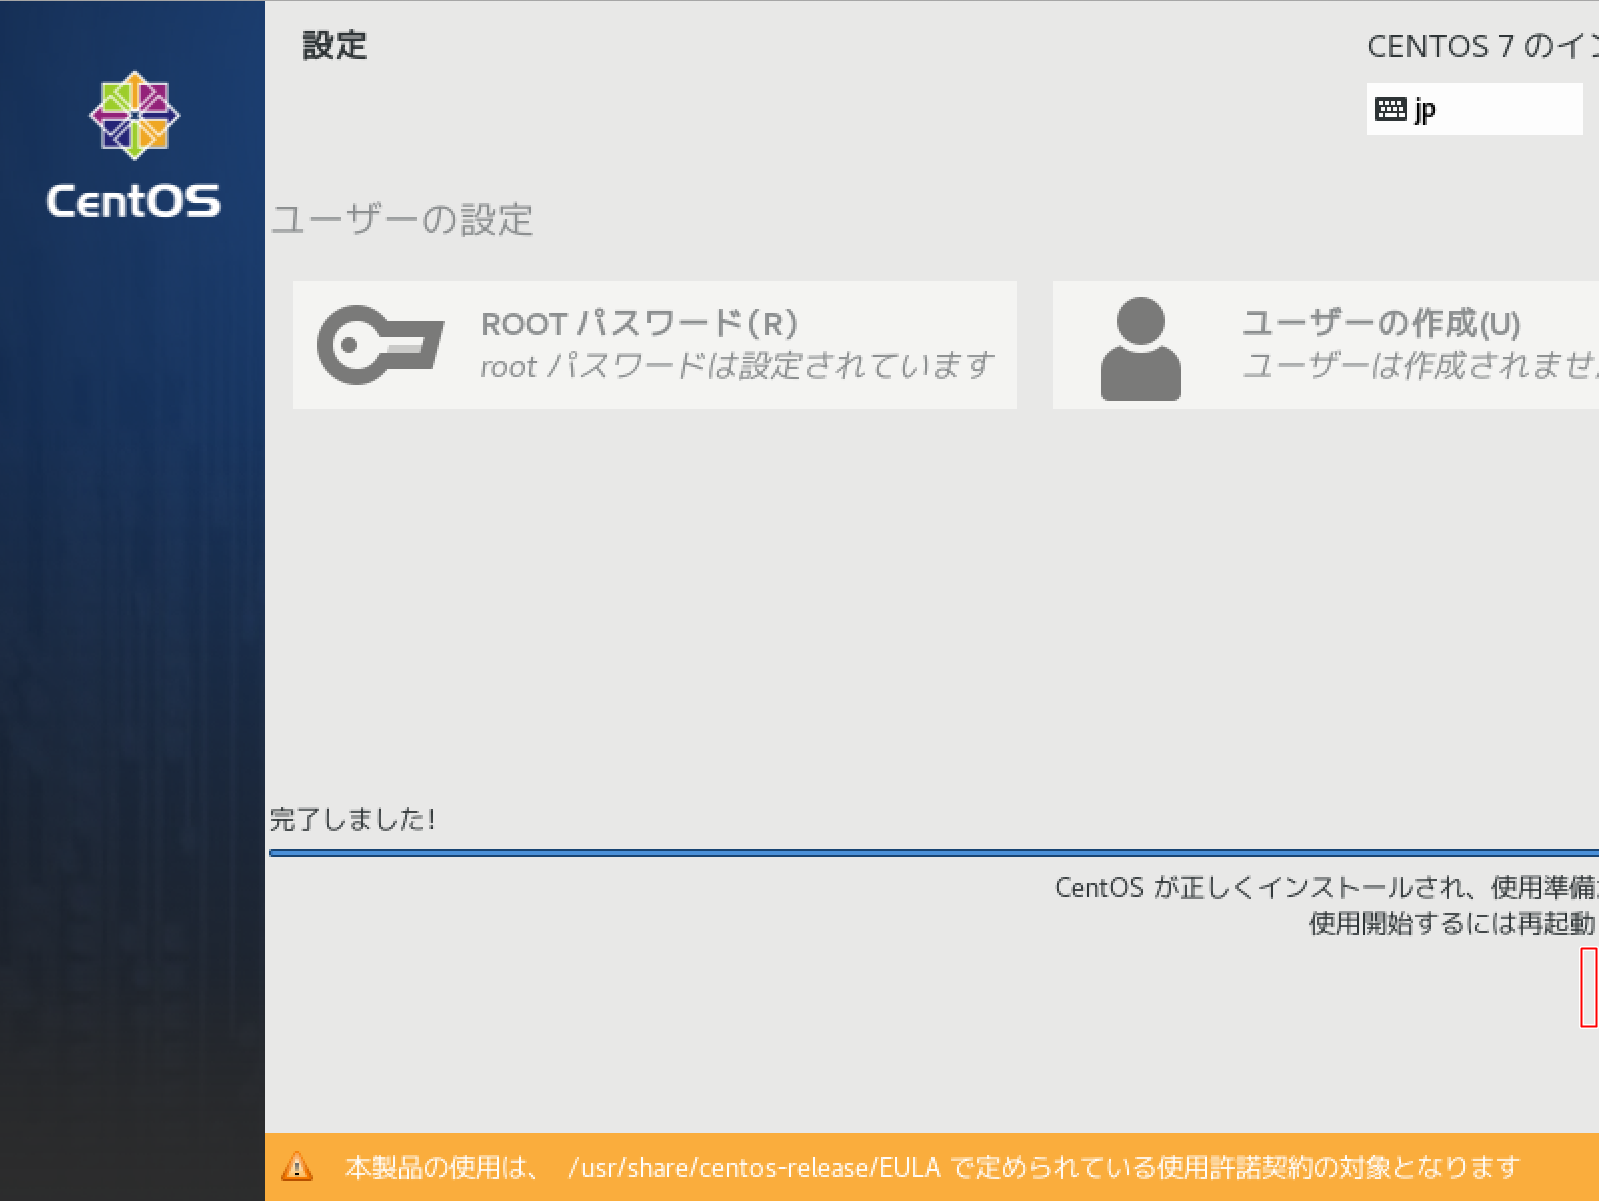Image resolution: width=1599 pixels, height=1201 pixels.
Task: Click the user creation person icon
Action: (x=1140, y=348)
